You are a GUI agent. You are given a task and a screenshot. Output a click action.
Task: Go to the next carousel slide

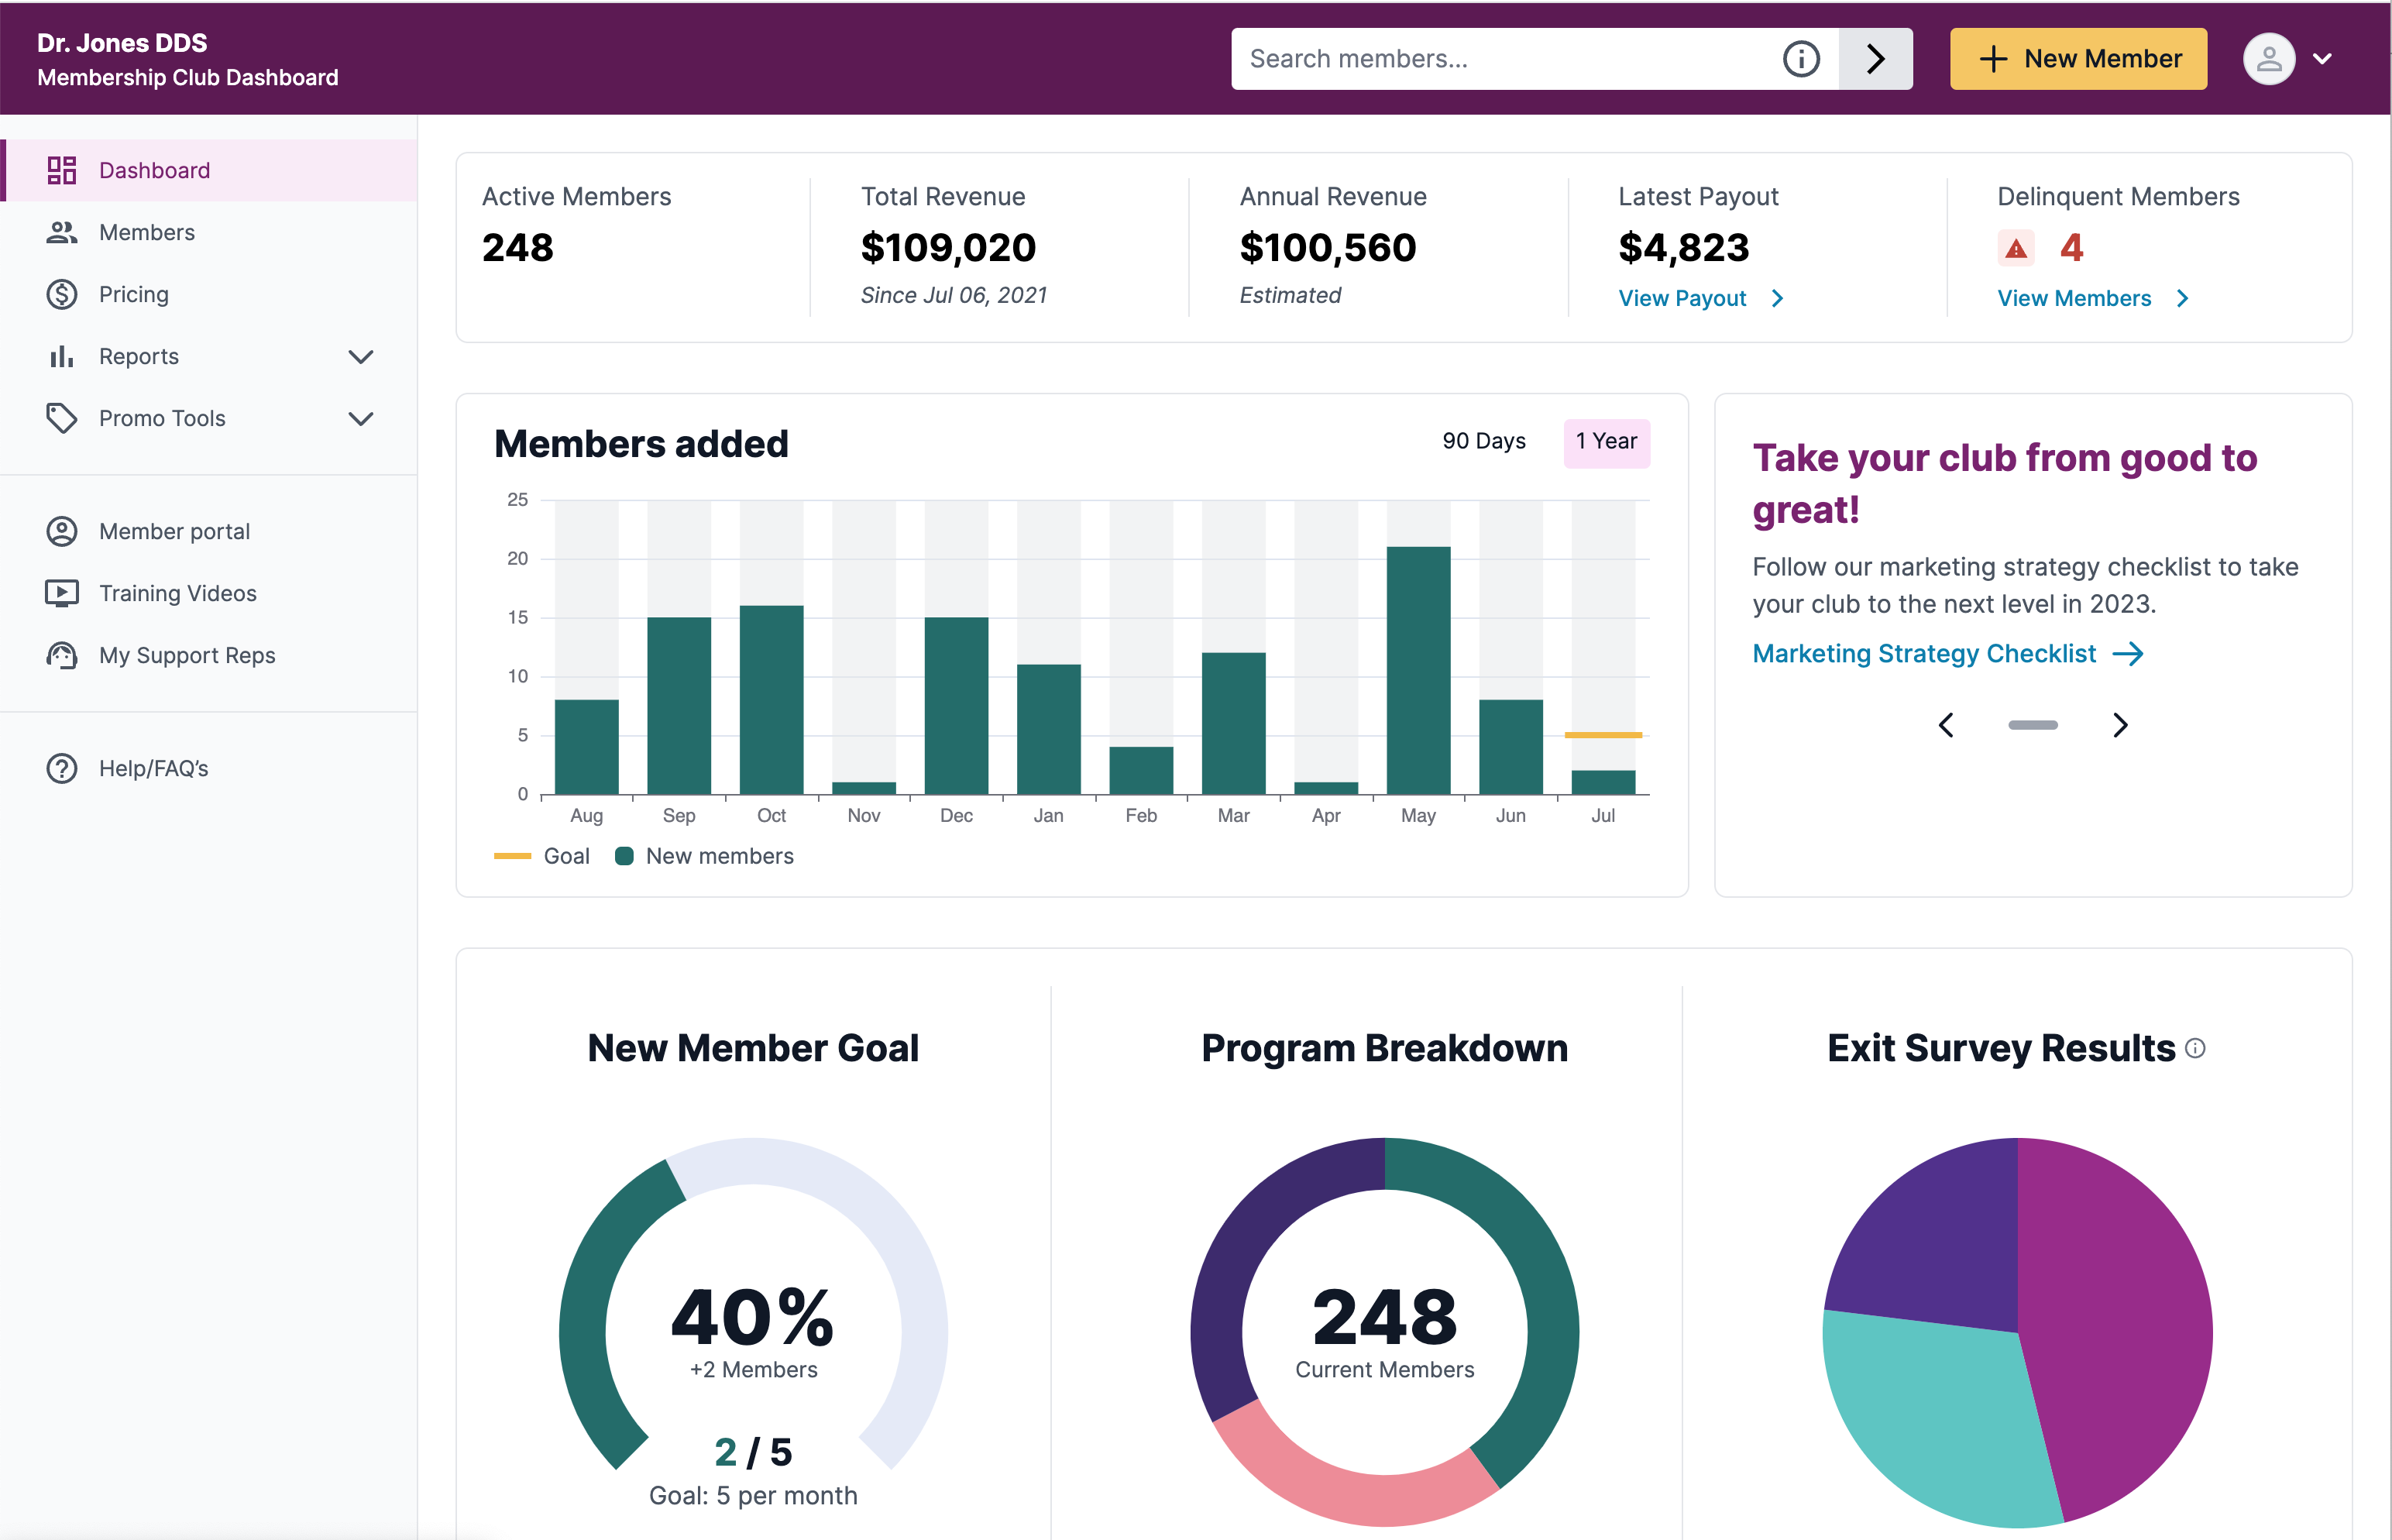tap(2120, 725)
